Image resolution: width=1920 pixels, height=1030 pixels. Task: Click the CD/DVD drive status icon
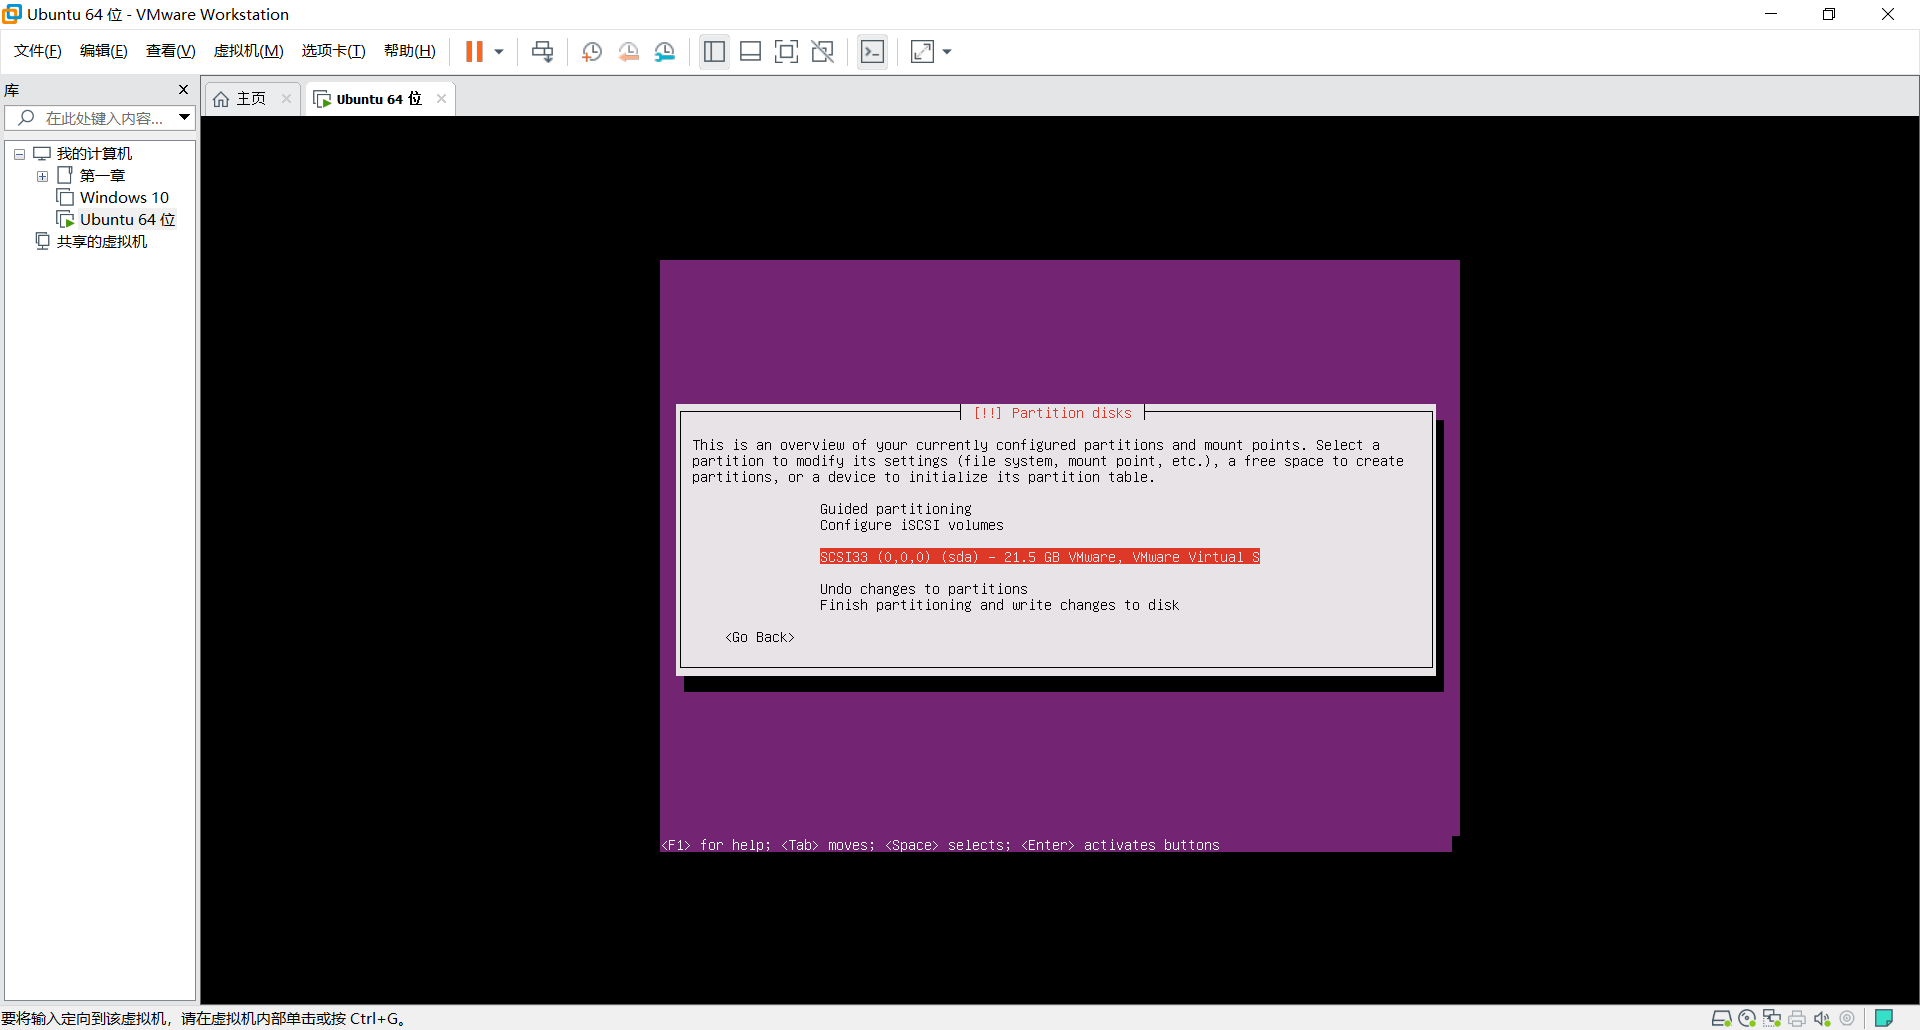[1747, 1018]
